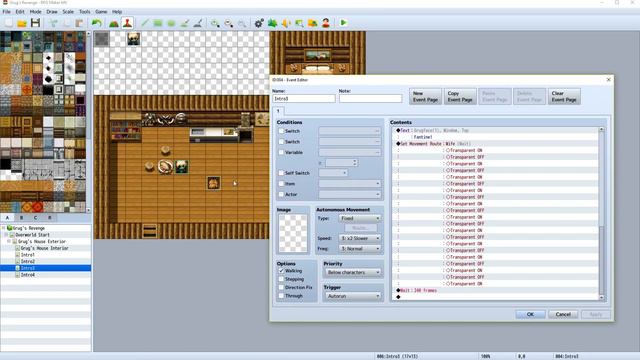The height and width of the screenshot is (360, 640).
Task: Enable the Variable condition checkbox
Action: pyautogui.click(x=281, y=152)
